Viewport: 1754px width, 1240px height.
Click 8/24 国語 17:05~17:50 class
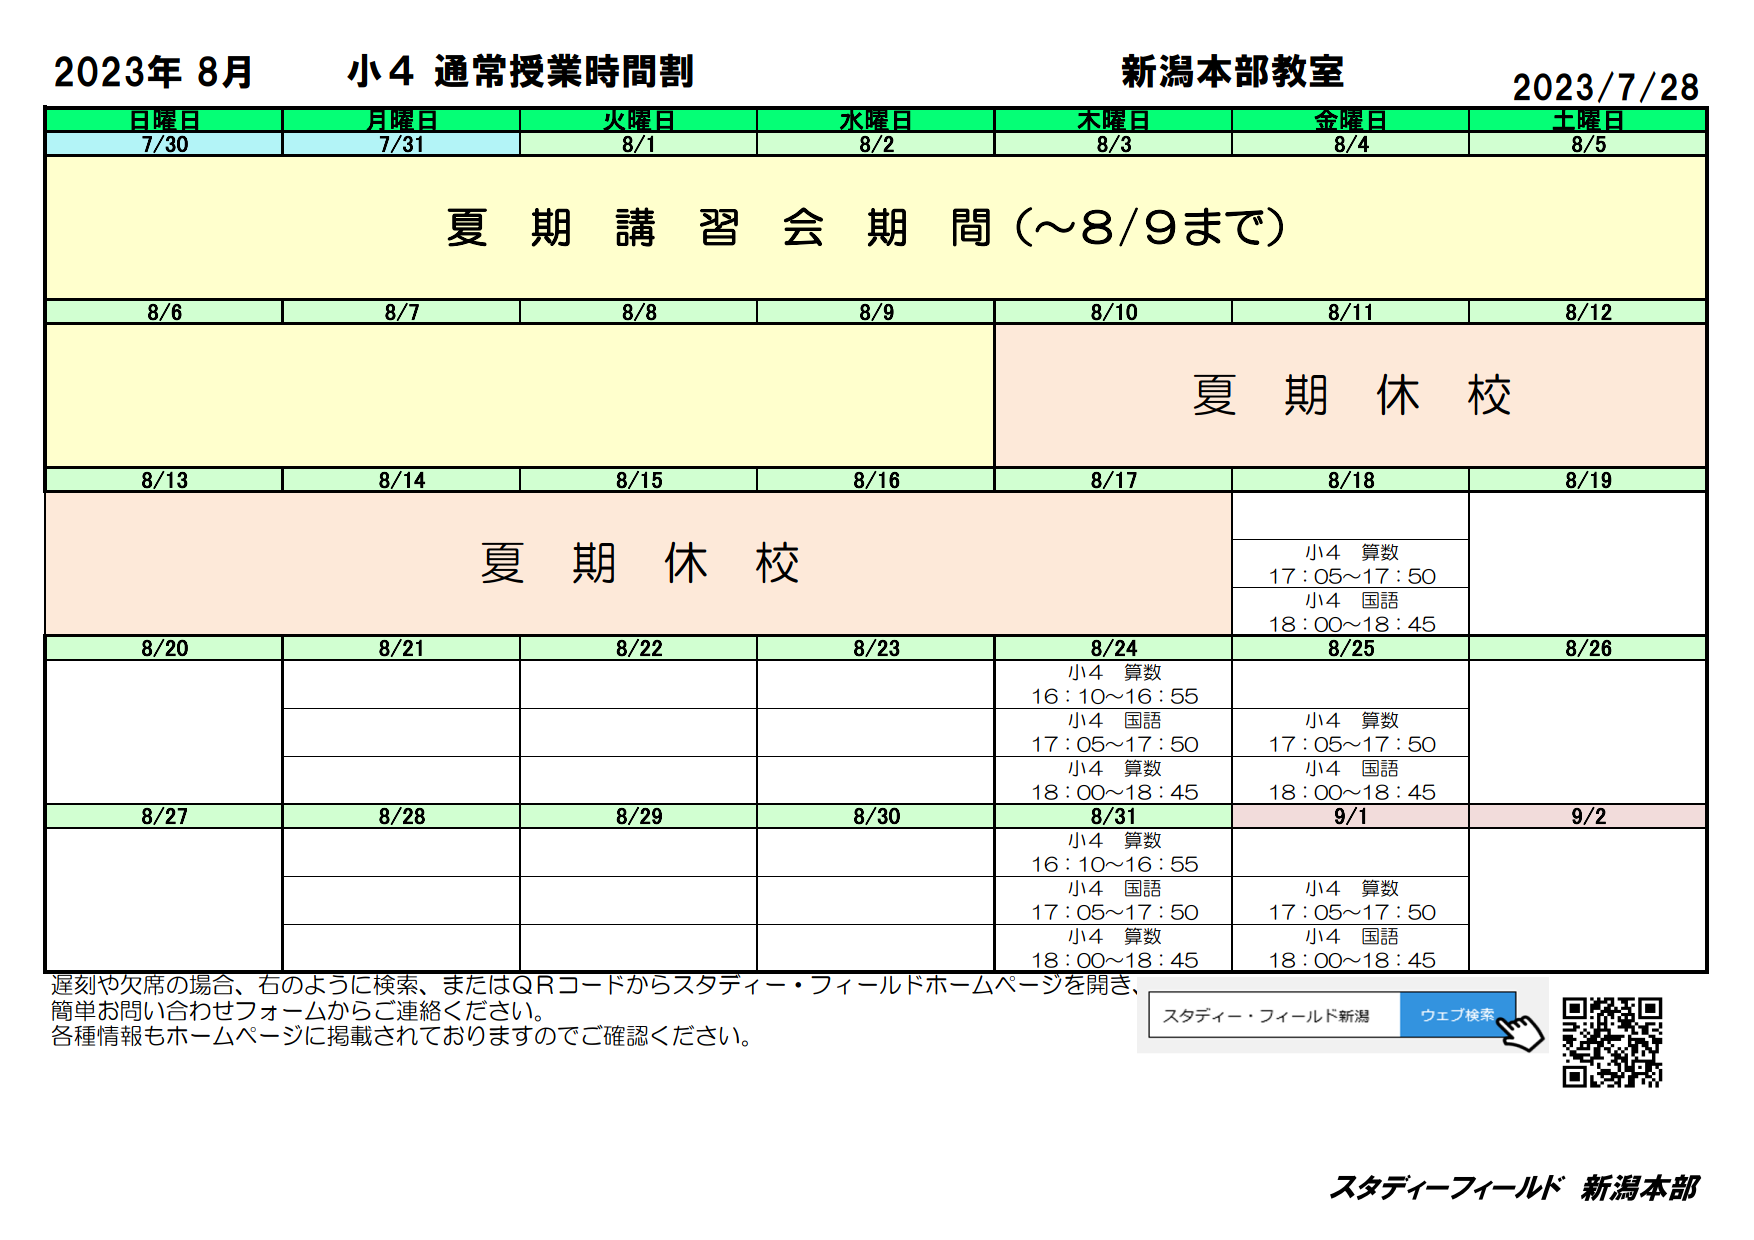click(1113, 732)
